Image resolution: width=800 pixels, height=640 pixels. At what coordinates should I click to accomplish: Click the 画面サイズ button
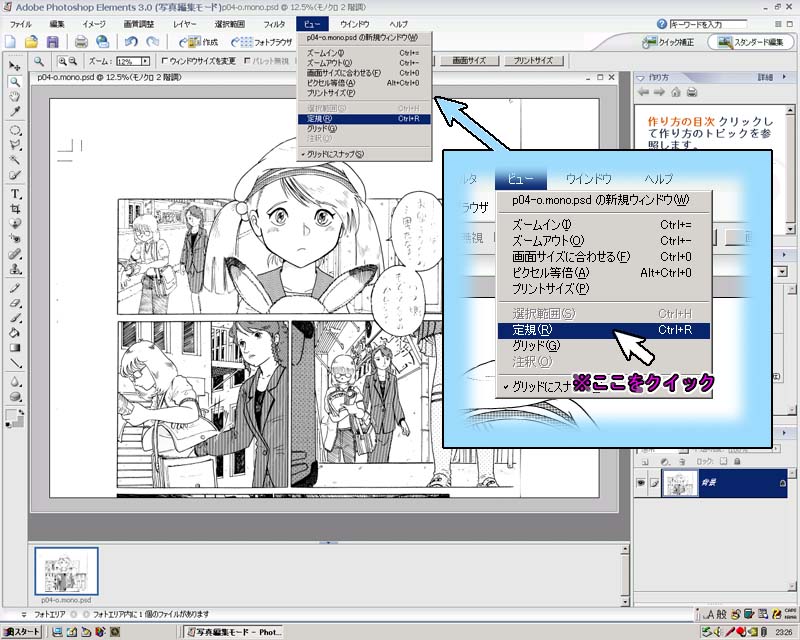coord(469,61)
